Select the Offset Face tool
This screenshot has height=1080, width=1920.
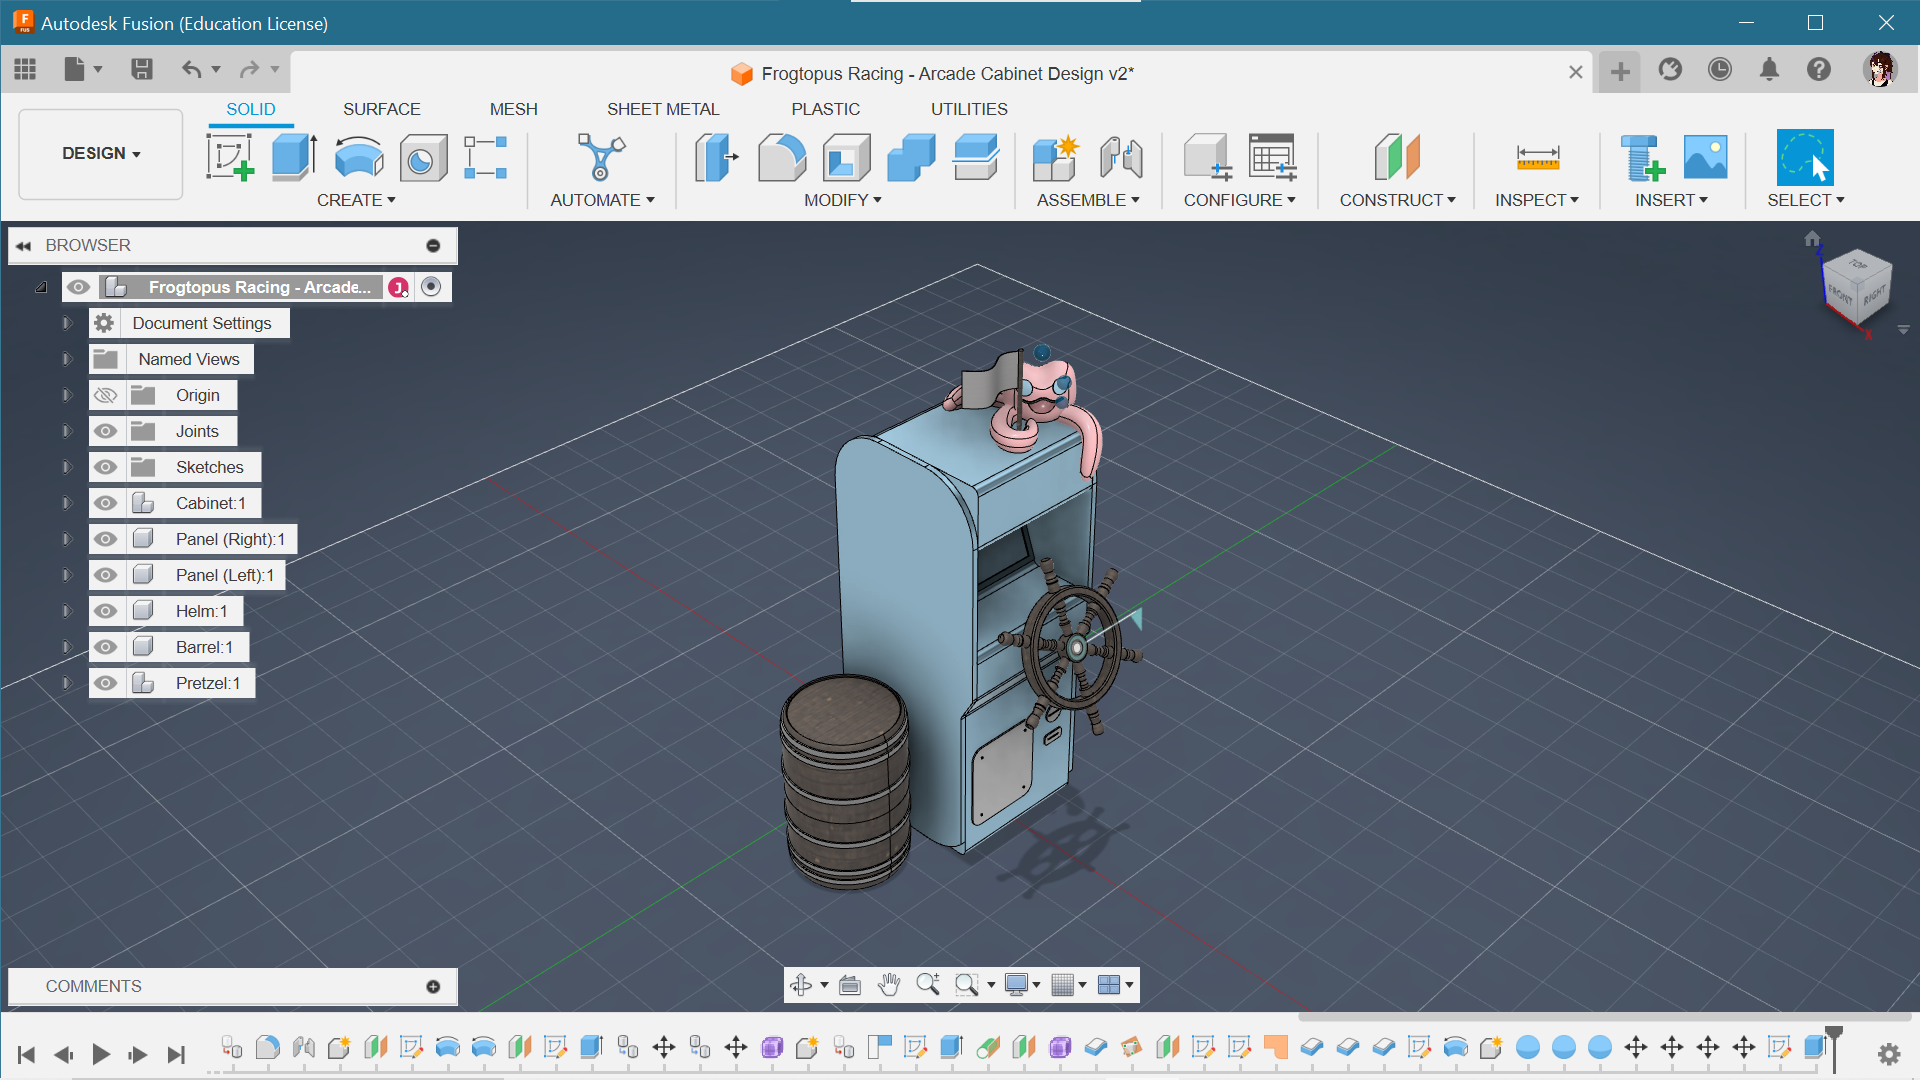[x=976, y=157]
